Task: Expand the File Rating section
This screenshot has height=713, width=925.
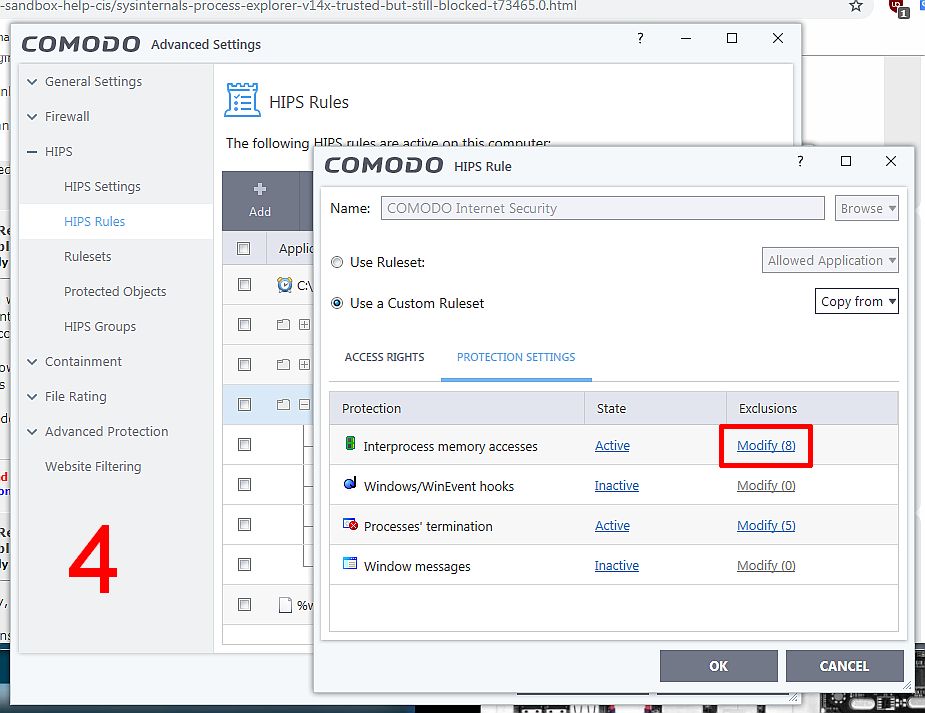Action: [x=32, y=397]
